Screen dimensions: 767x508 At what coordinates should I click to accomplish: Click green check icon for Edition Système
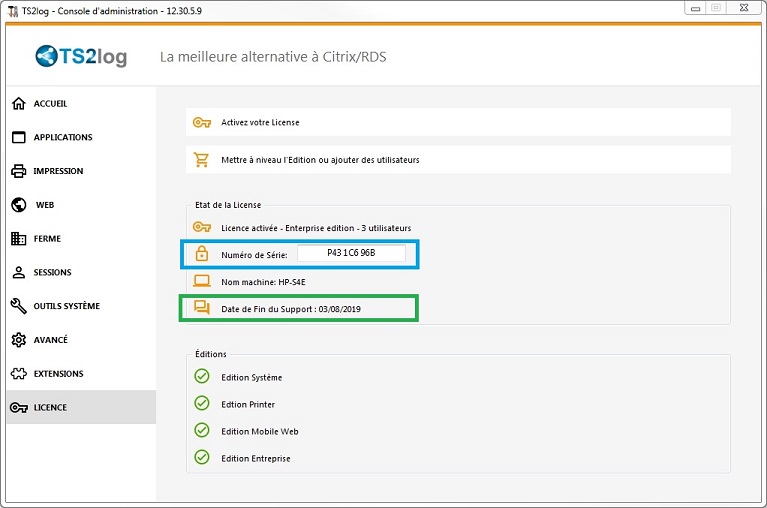202,376
